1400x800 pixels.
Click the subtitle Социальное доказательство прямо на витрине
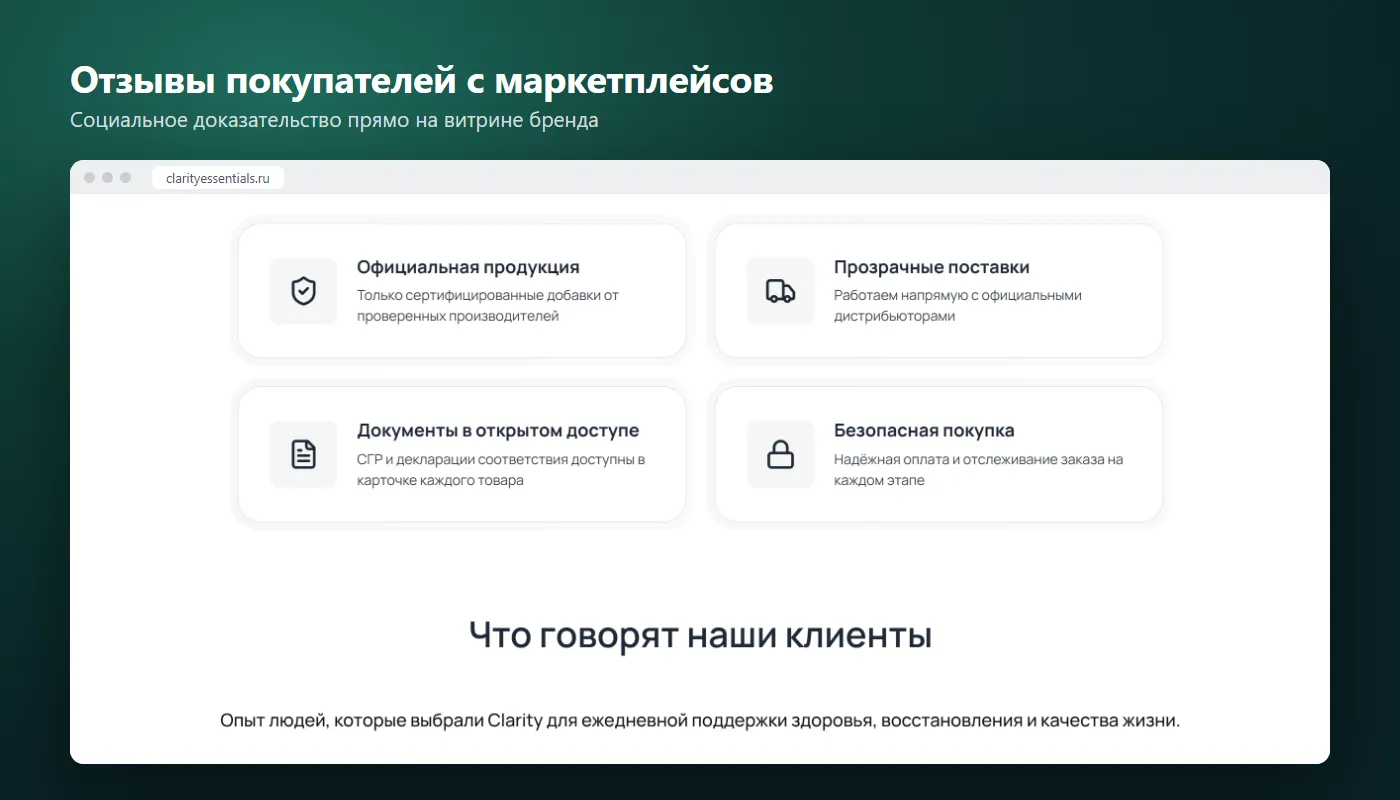pyautogui.click(x=334, y=121)
